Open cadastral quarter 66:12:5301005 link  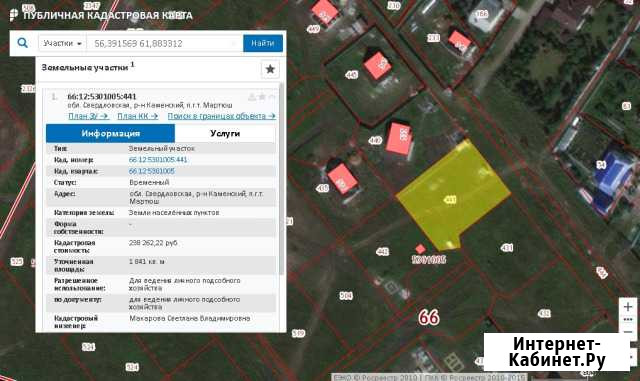tap(151, 171)
